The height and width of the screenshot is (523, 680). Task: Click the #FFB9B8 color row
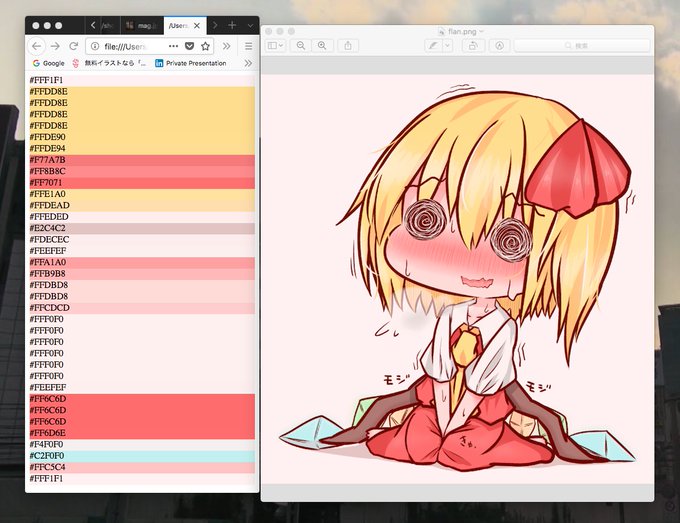click(142, 274)
